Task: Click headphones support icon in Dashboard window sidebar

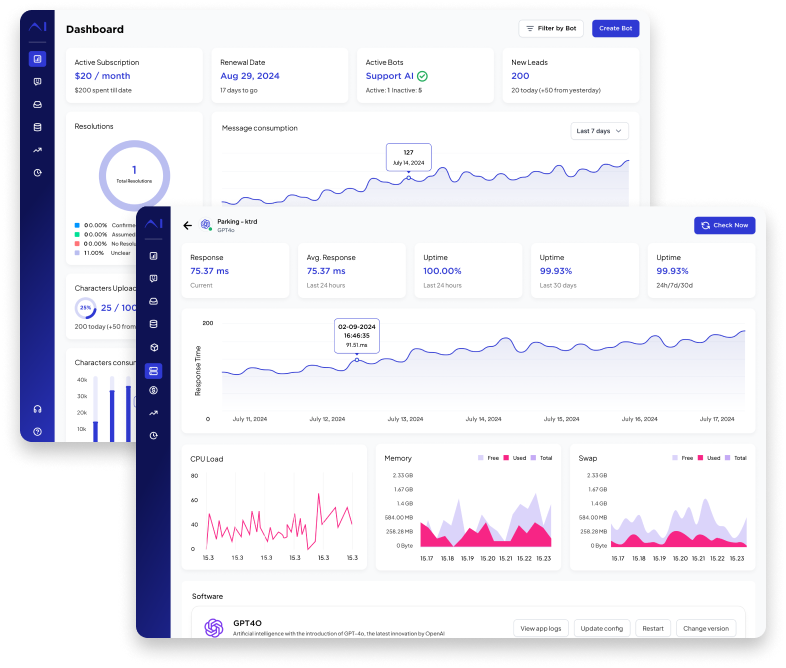Action: coord(38,409)
